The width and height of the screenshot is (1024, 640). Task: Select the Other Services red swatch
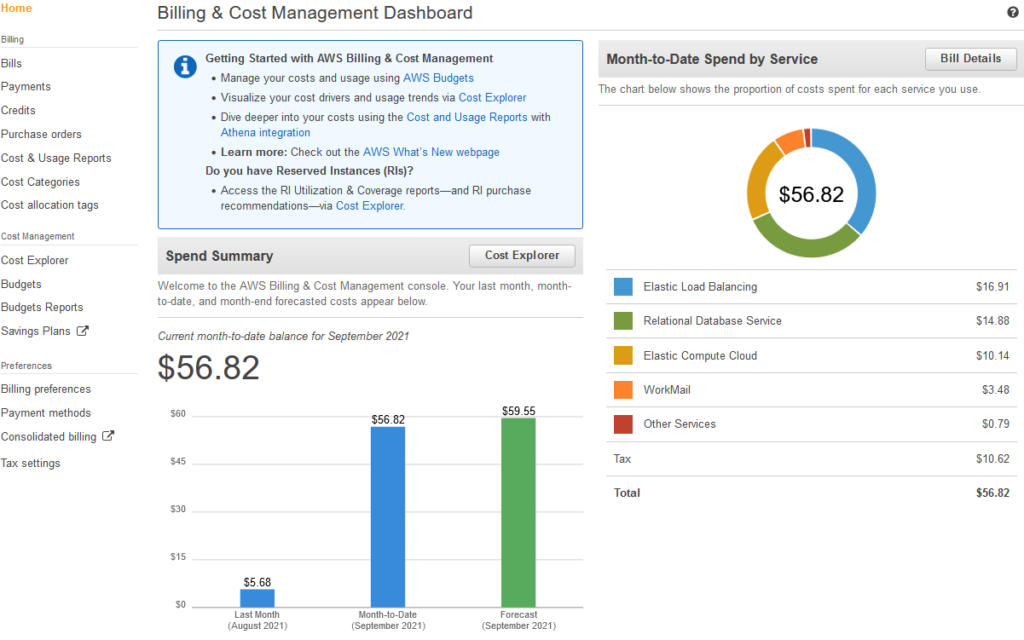point(623,424)
